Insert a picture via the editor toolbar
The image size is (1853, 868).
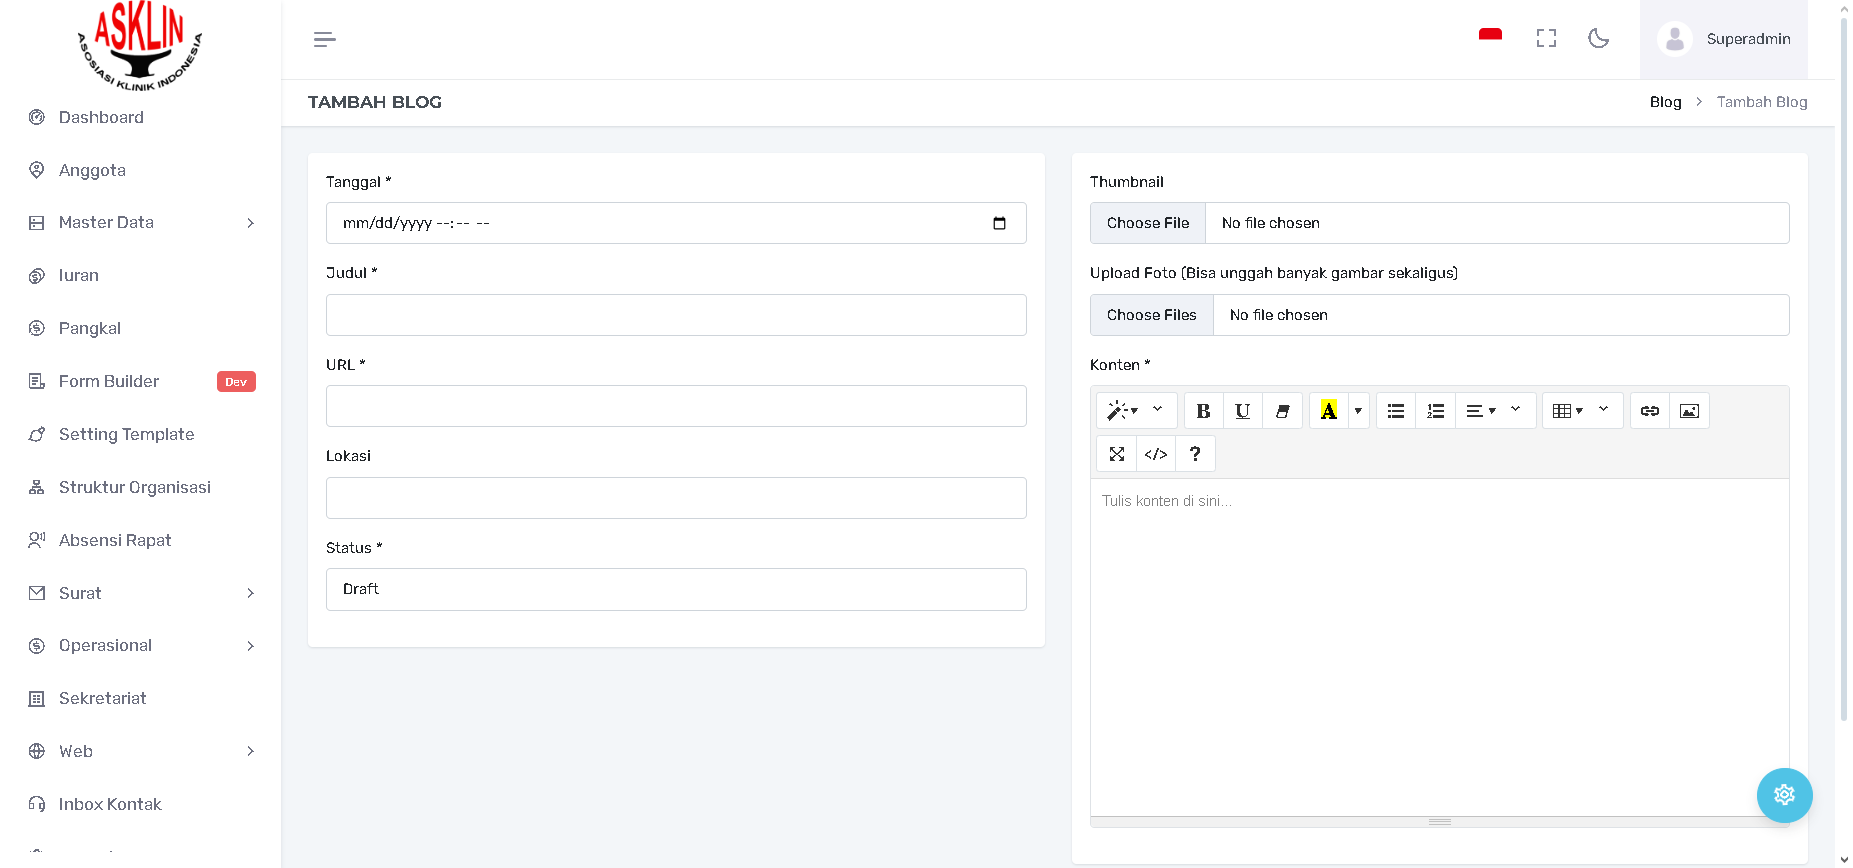(x=1689, y=411)
